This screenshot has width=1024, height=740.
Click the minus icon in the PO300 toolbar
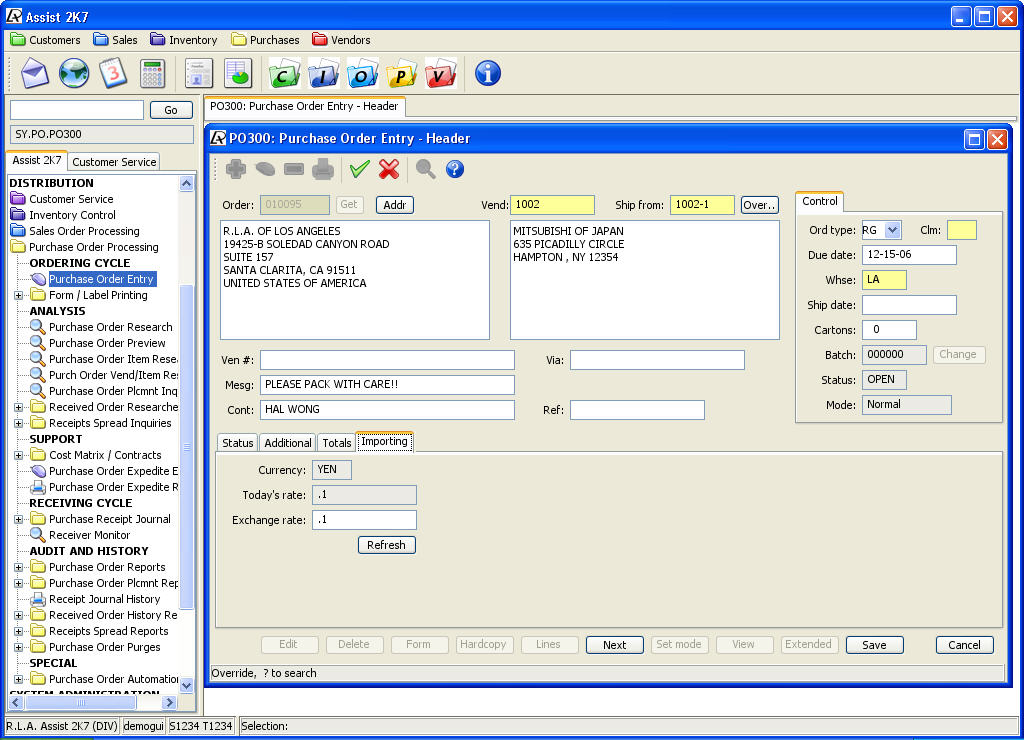click(x=294, y=169)
